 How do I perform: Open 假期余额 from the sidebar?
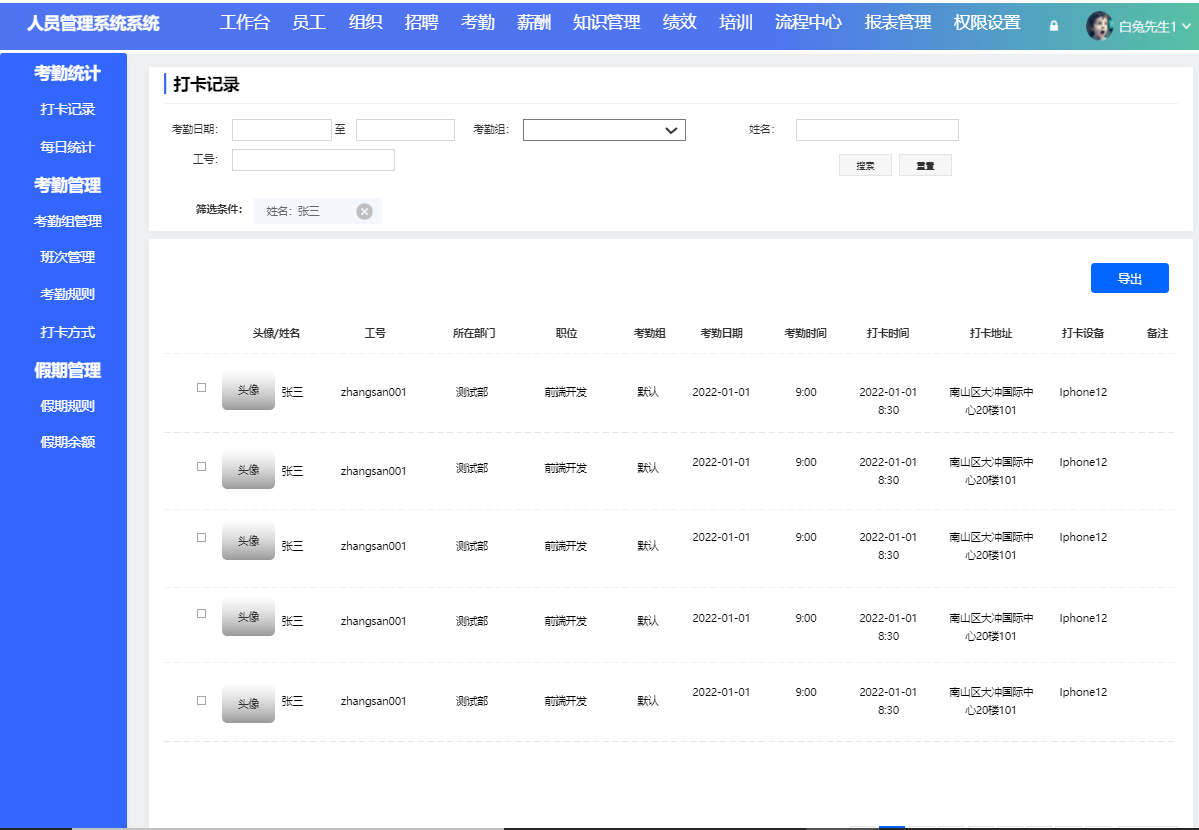pyautogui.click(x=63, y=441)
